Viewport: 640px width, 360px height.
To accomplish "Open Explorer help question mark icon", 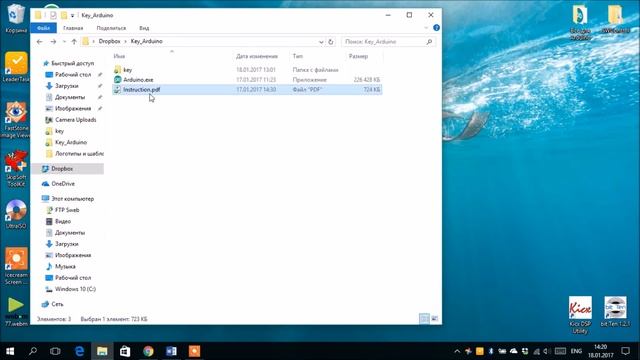I will click(x=436, y=28).
